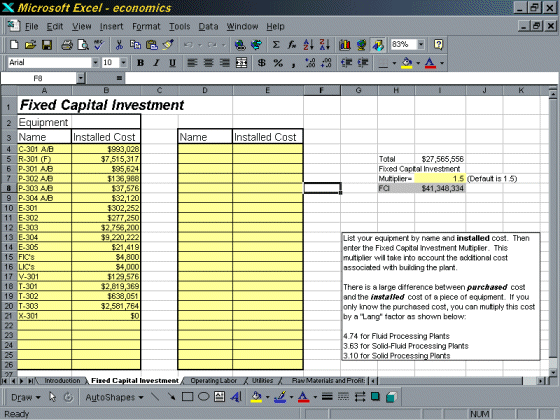
Task: Open the 83% zoom dropdown
Action: pyautogui.click(x=421, y=44)
